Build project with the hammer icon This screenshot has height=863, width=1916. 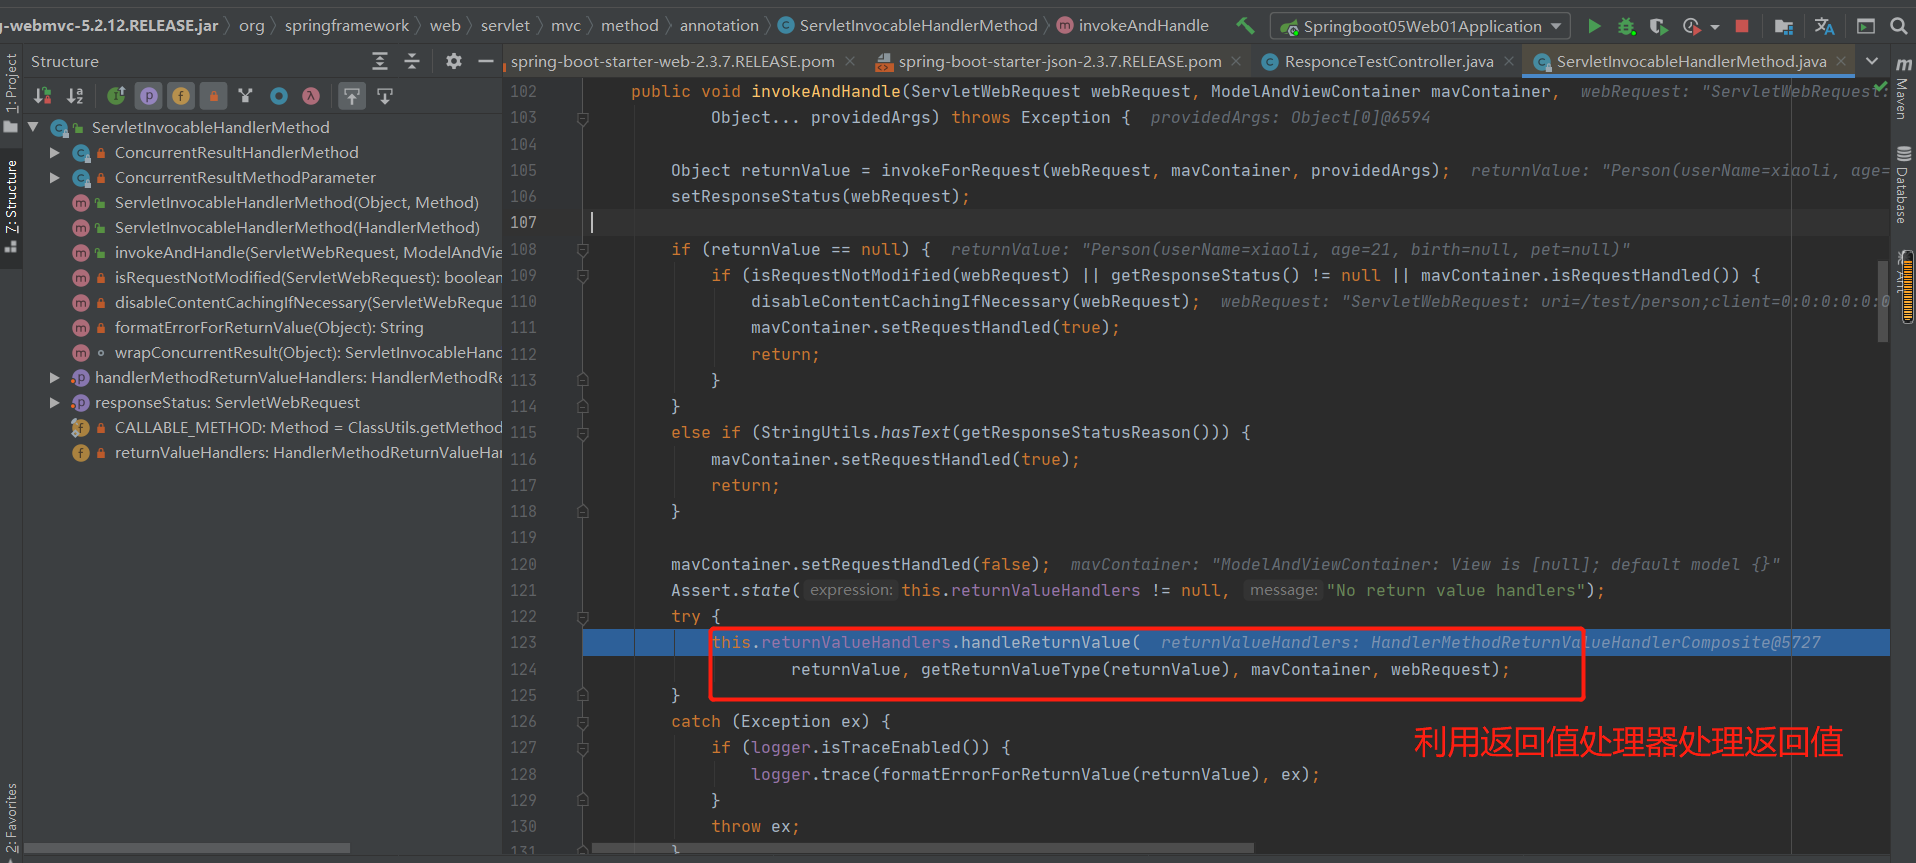click(1245, 26)
